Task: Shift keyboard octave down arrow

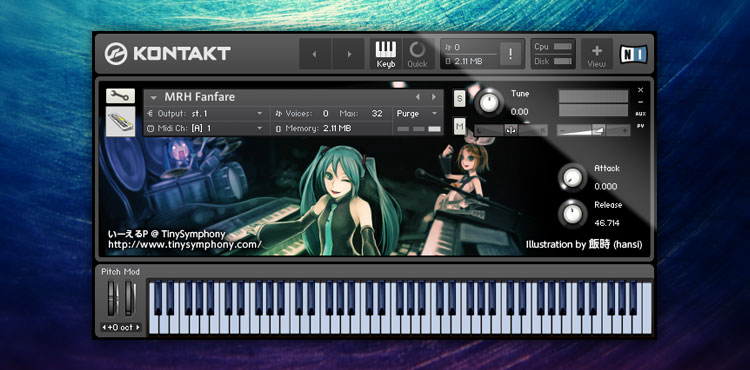Action: coord(103,327)
